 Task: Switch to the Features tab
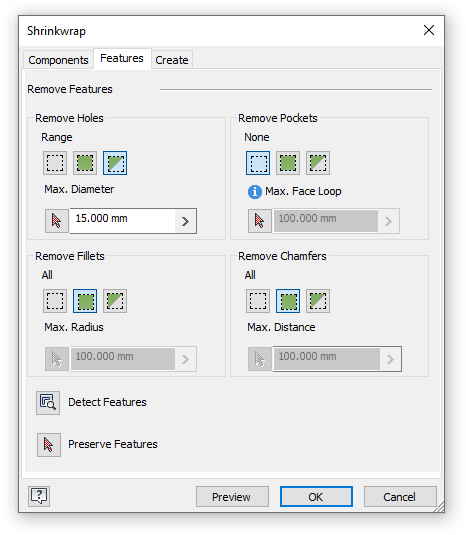[x=122, y=59]
